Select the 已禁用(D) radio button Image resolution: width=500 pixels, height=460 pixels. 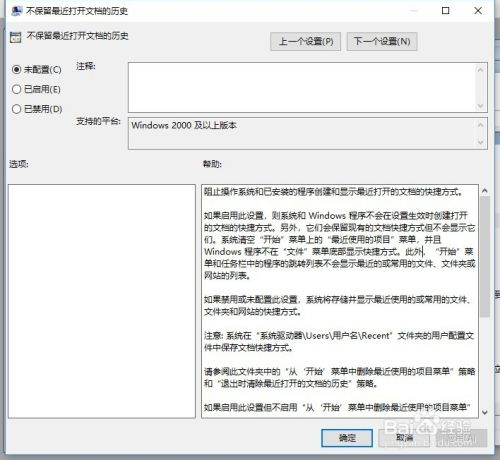17,109
